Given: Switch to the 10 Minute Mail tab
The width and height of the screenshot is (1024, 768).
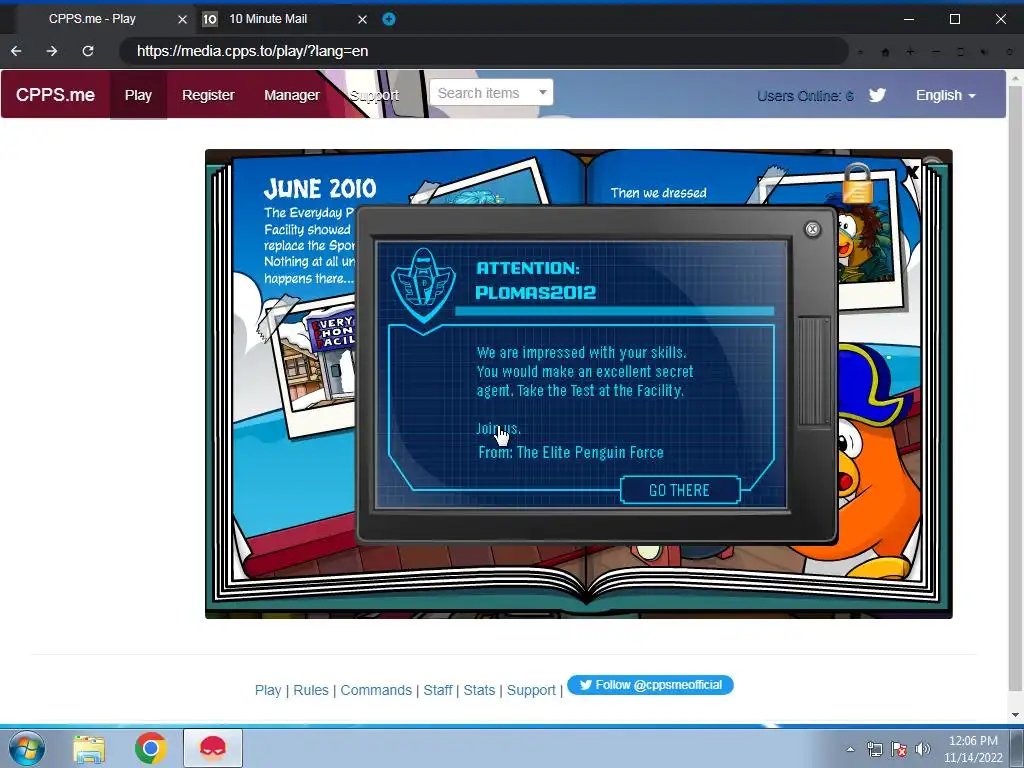Looking at the screenshot, I should [268, 19].
